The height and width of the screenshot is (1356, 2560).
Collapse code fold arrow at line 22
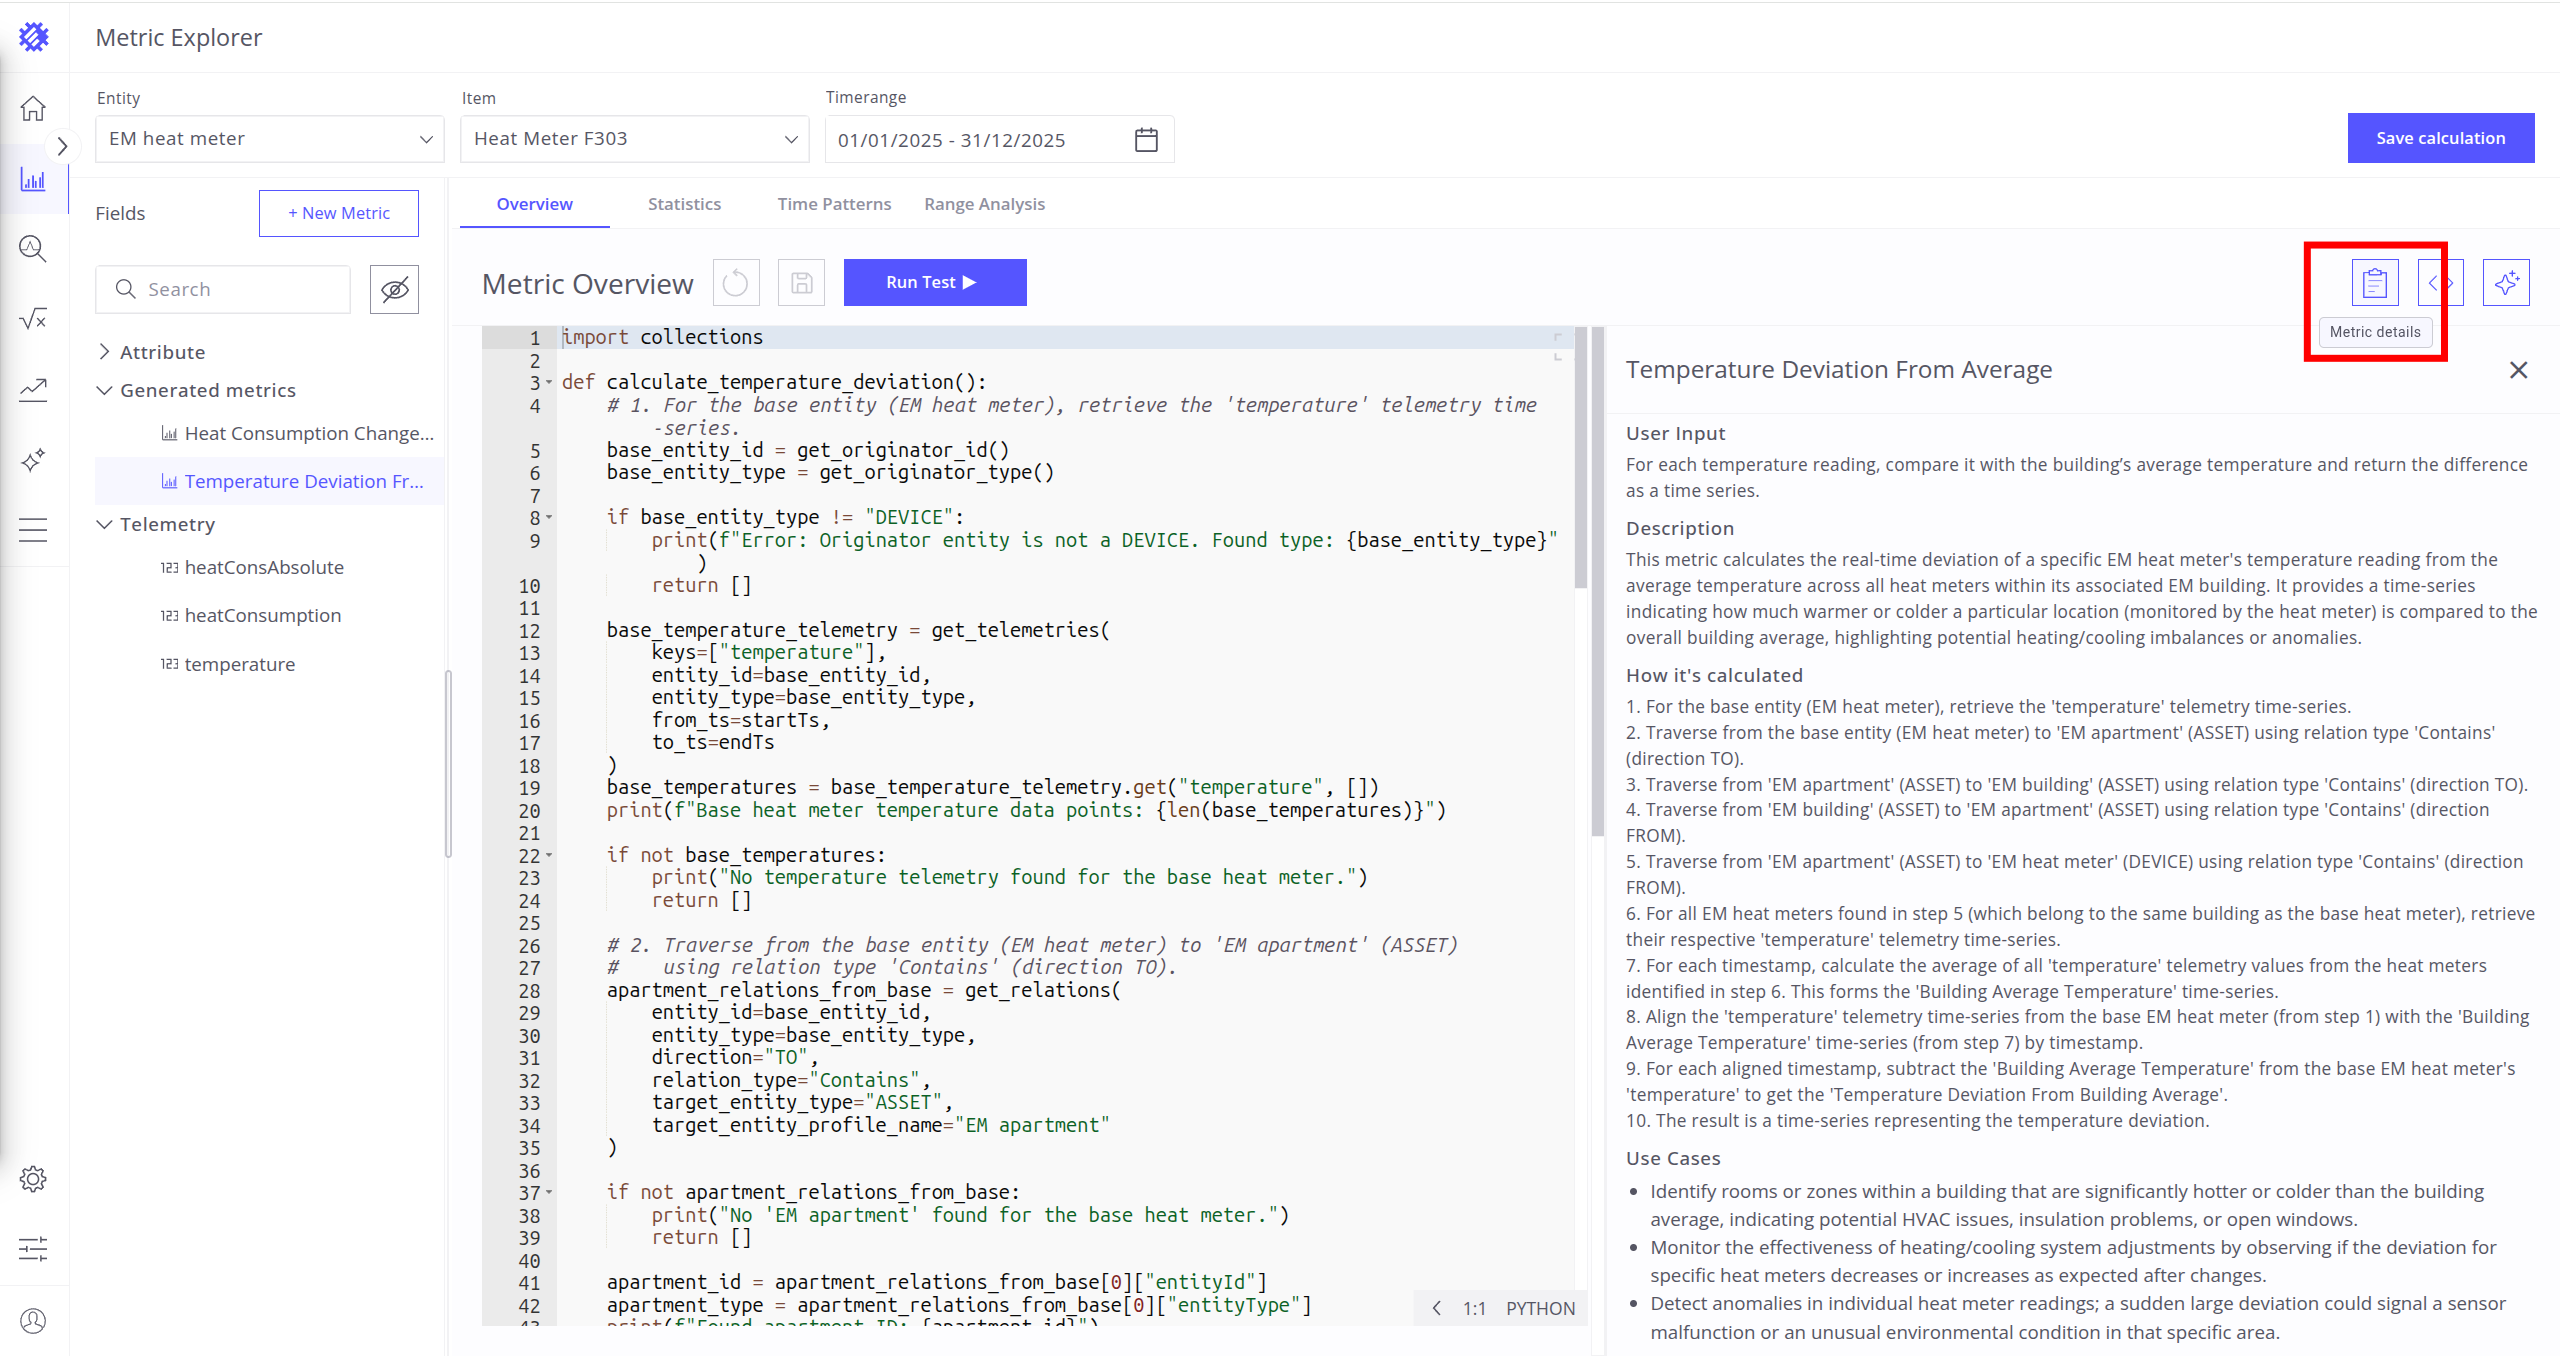pos(549,856)
